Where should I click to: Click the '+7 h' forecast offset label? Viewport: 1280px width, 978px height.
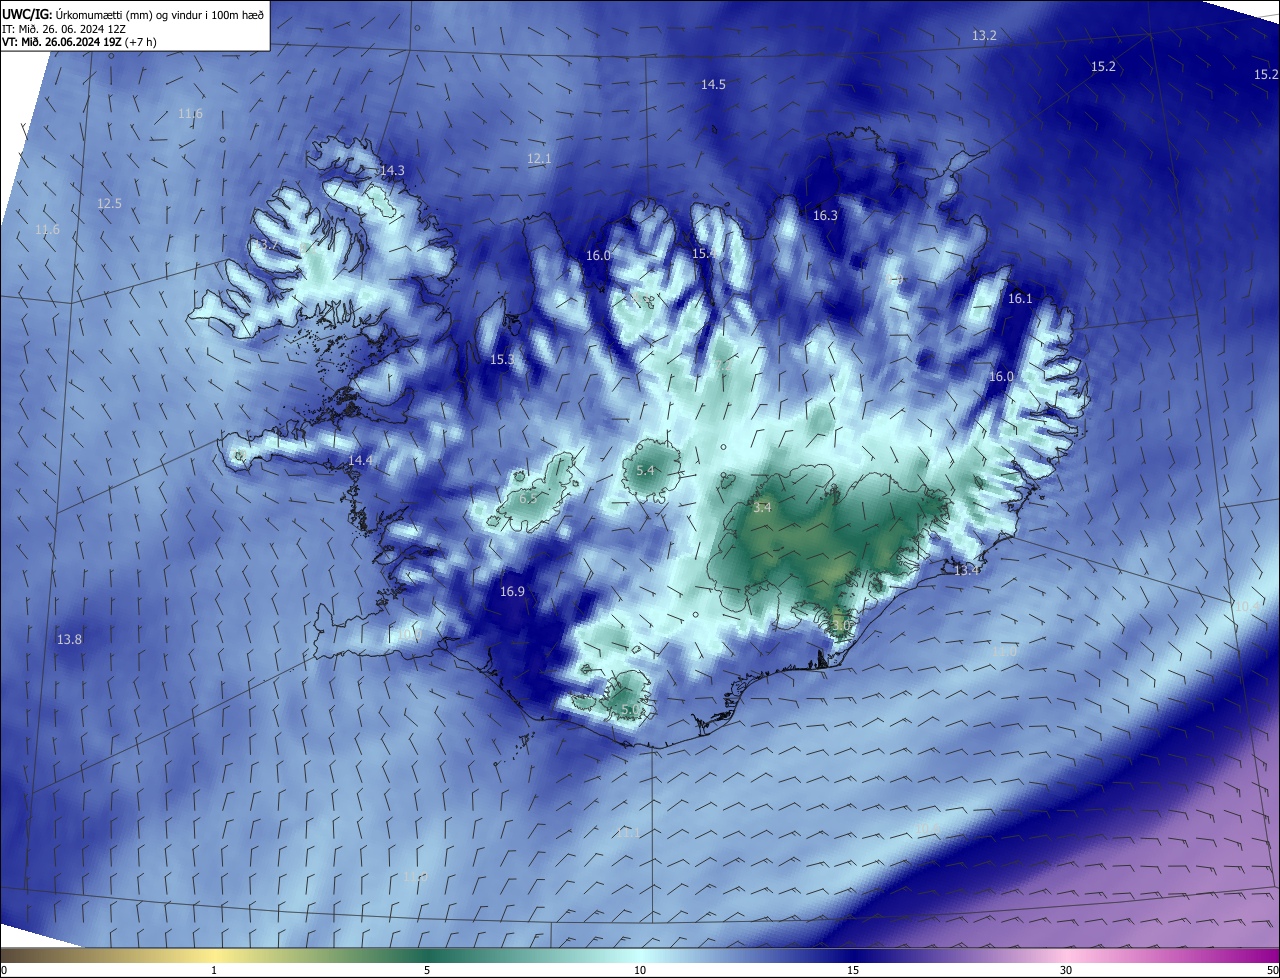[141, 42]
